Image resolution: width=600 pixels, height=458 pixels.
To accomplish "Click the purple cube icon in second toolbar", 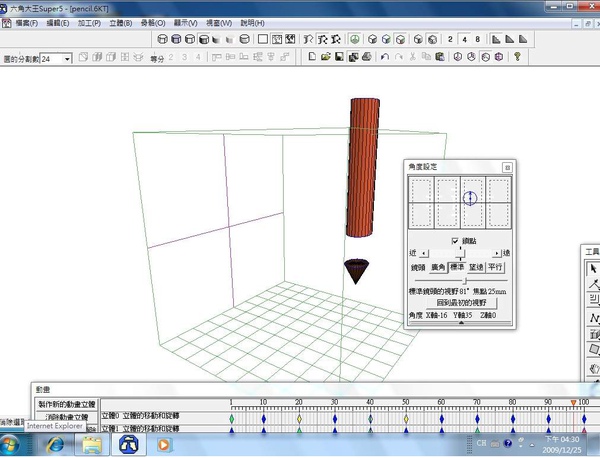I will pos(499,57).
